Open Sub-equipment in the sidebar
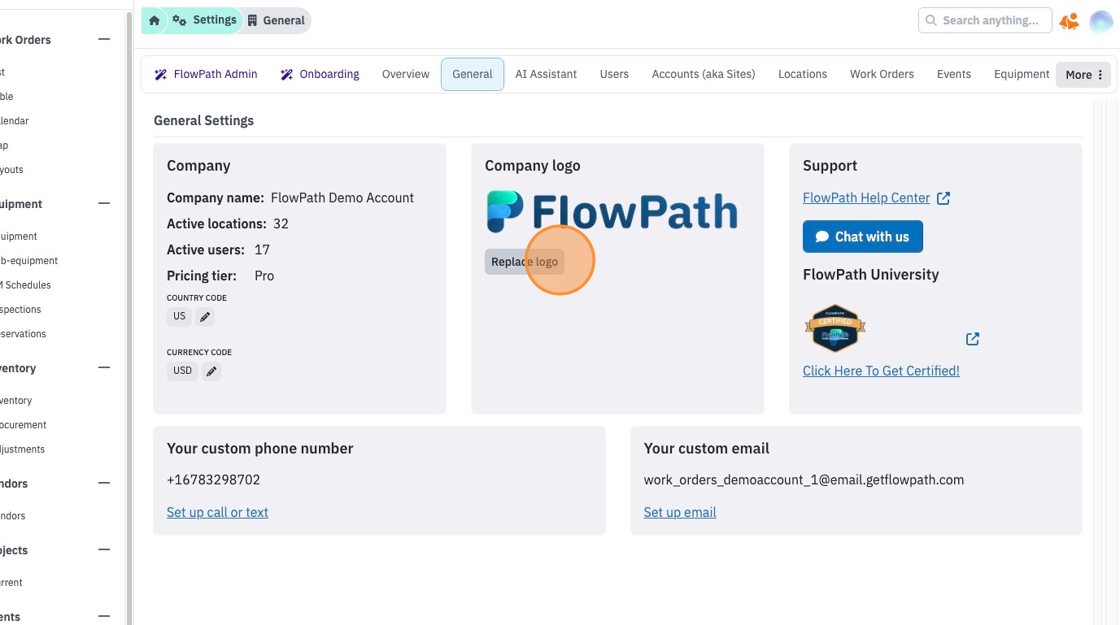Viewport: 1120px width, 625px height. [x=29, y=261]
